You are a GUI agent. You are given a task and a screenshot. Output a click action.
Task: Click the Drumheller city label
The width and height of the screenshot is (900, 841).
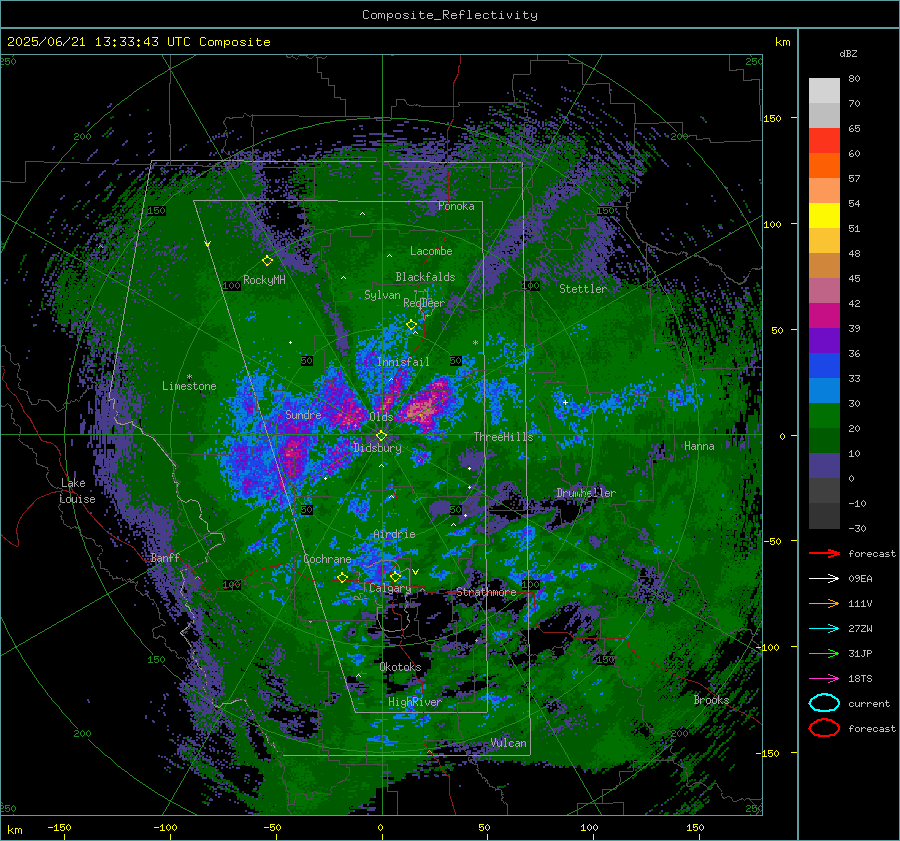(586, 493)
